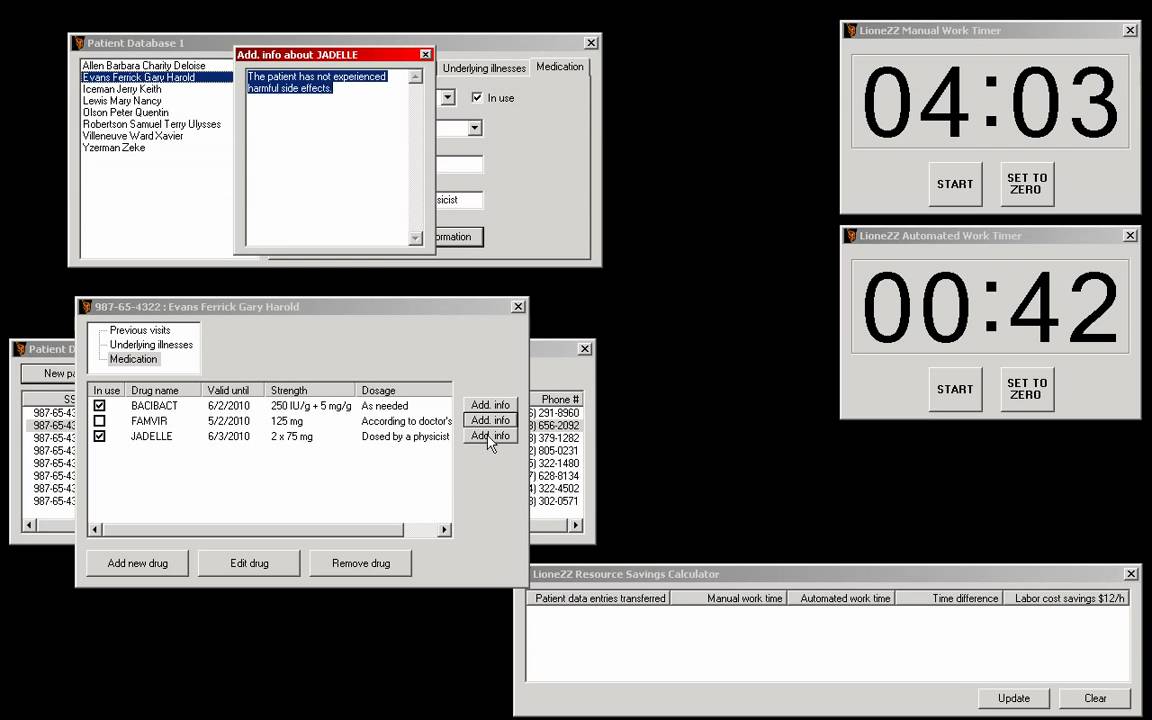Click Manual work time column header
The image size is (1152, 720).
728,598
